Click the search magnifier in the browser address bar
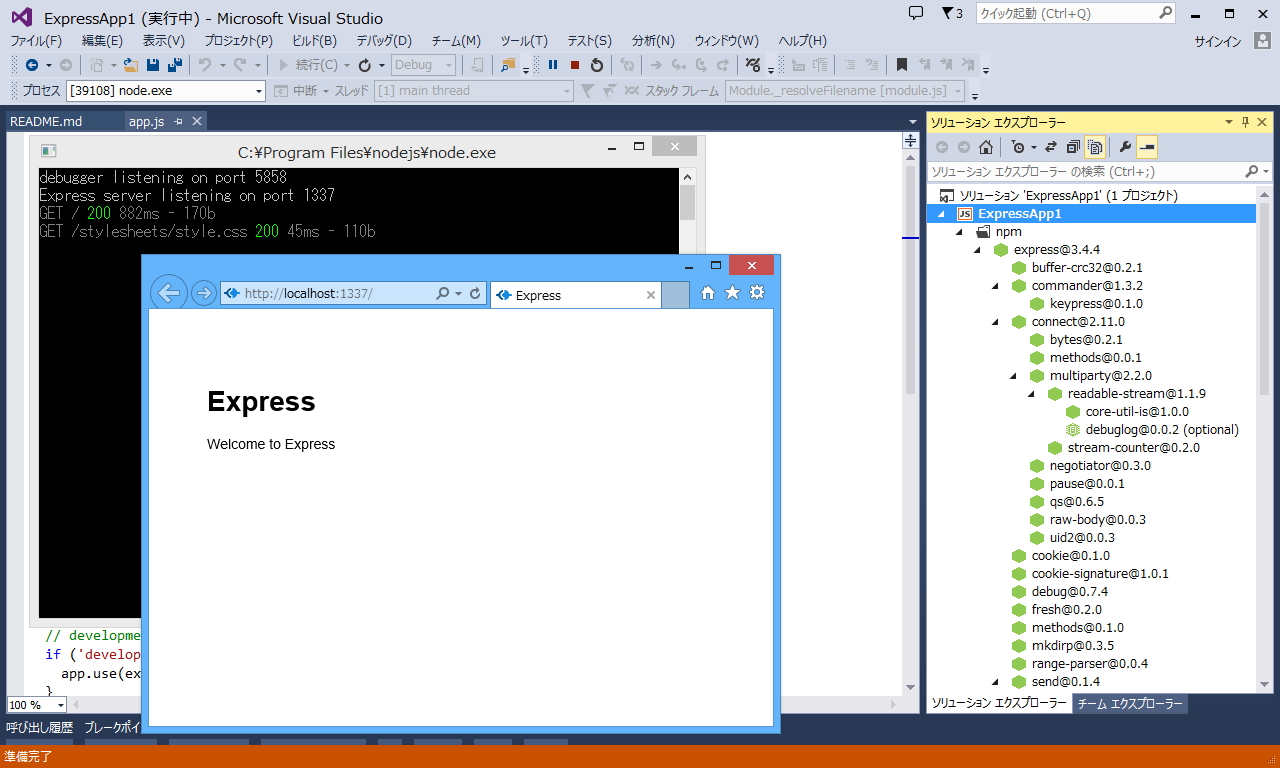The width and height of the screenshot is (1280, 768). [x=443, y=294]
